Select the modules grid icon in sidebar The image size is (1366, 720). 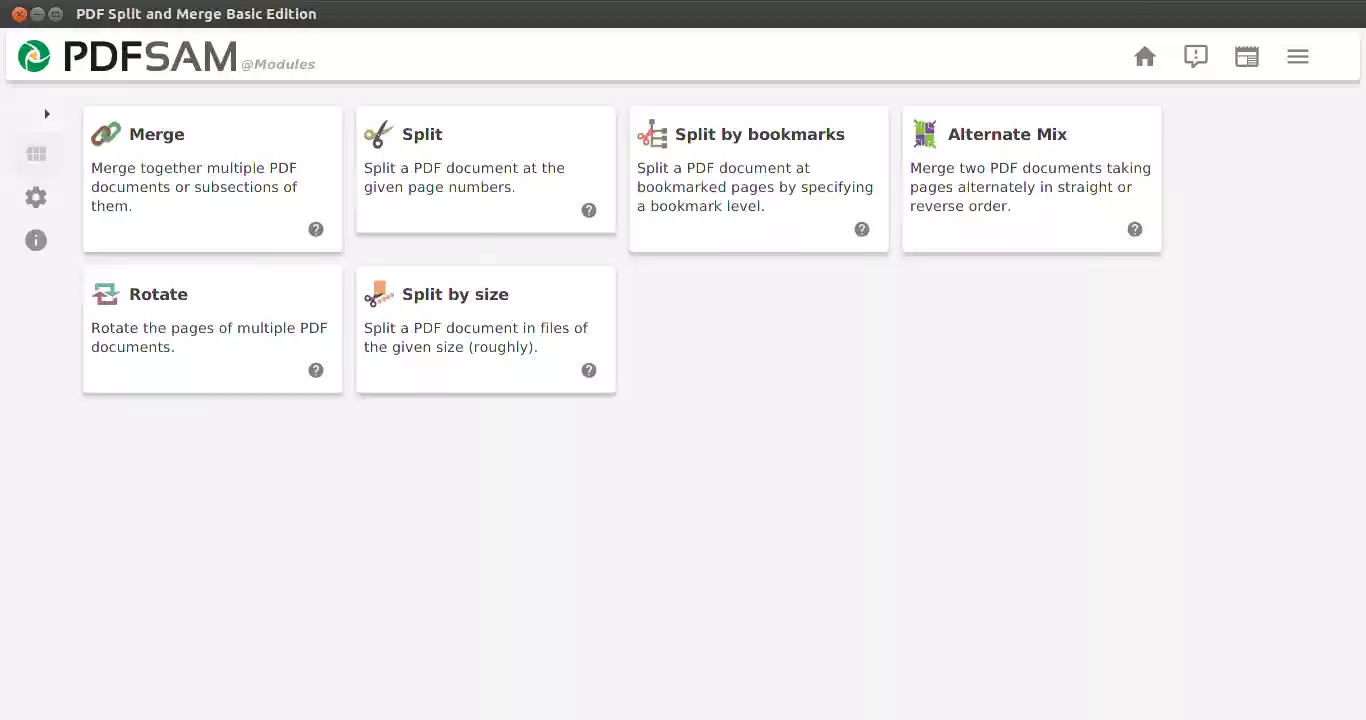[x=36, y=154]
